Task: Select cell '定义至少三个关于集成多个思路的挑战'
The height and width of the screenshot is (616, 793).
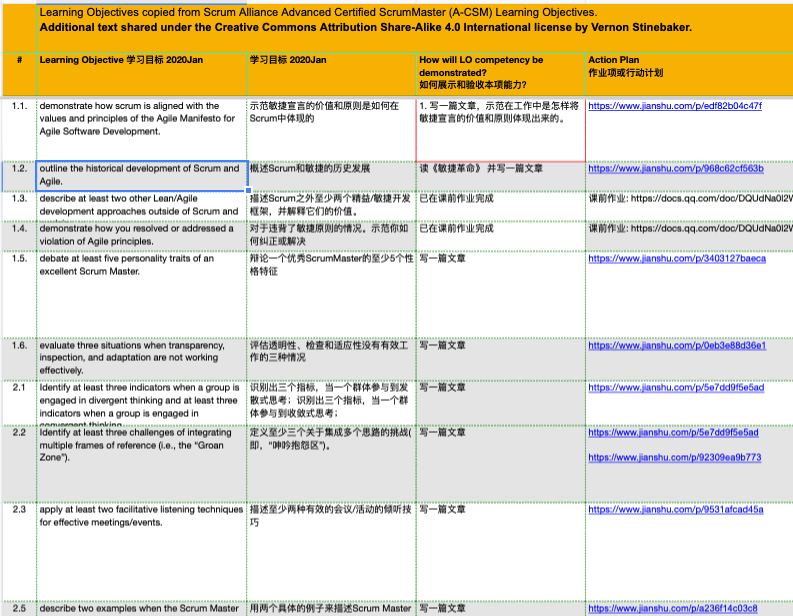Action: pos(331,464)
